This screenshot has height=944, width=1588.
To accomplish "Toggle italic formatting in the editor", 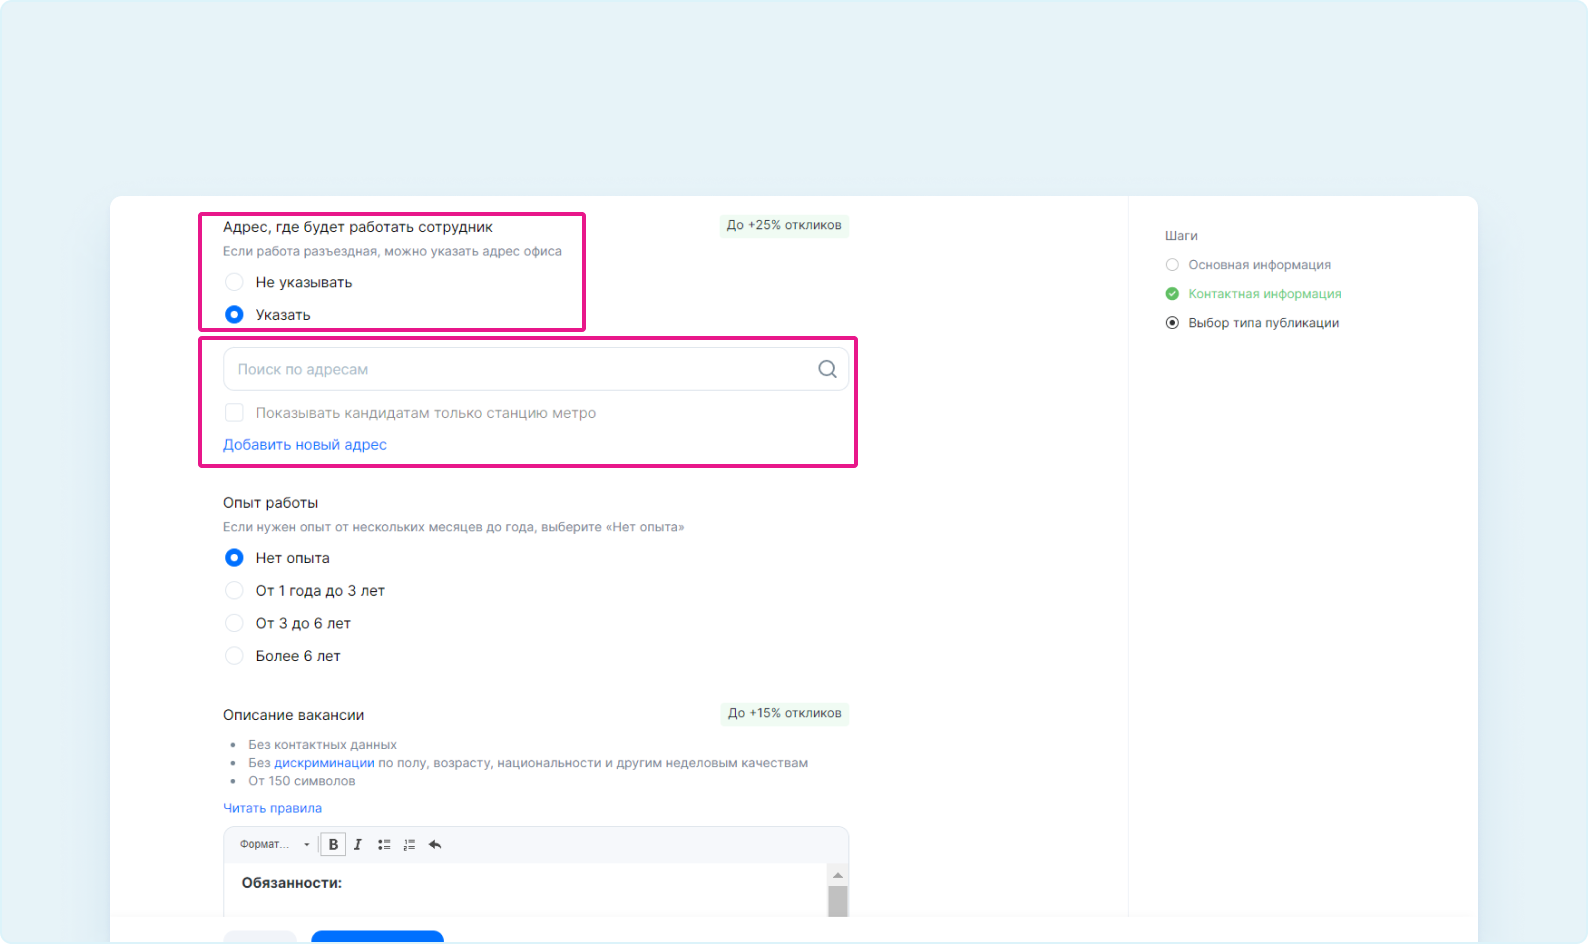I will pos(358,844).
